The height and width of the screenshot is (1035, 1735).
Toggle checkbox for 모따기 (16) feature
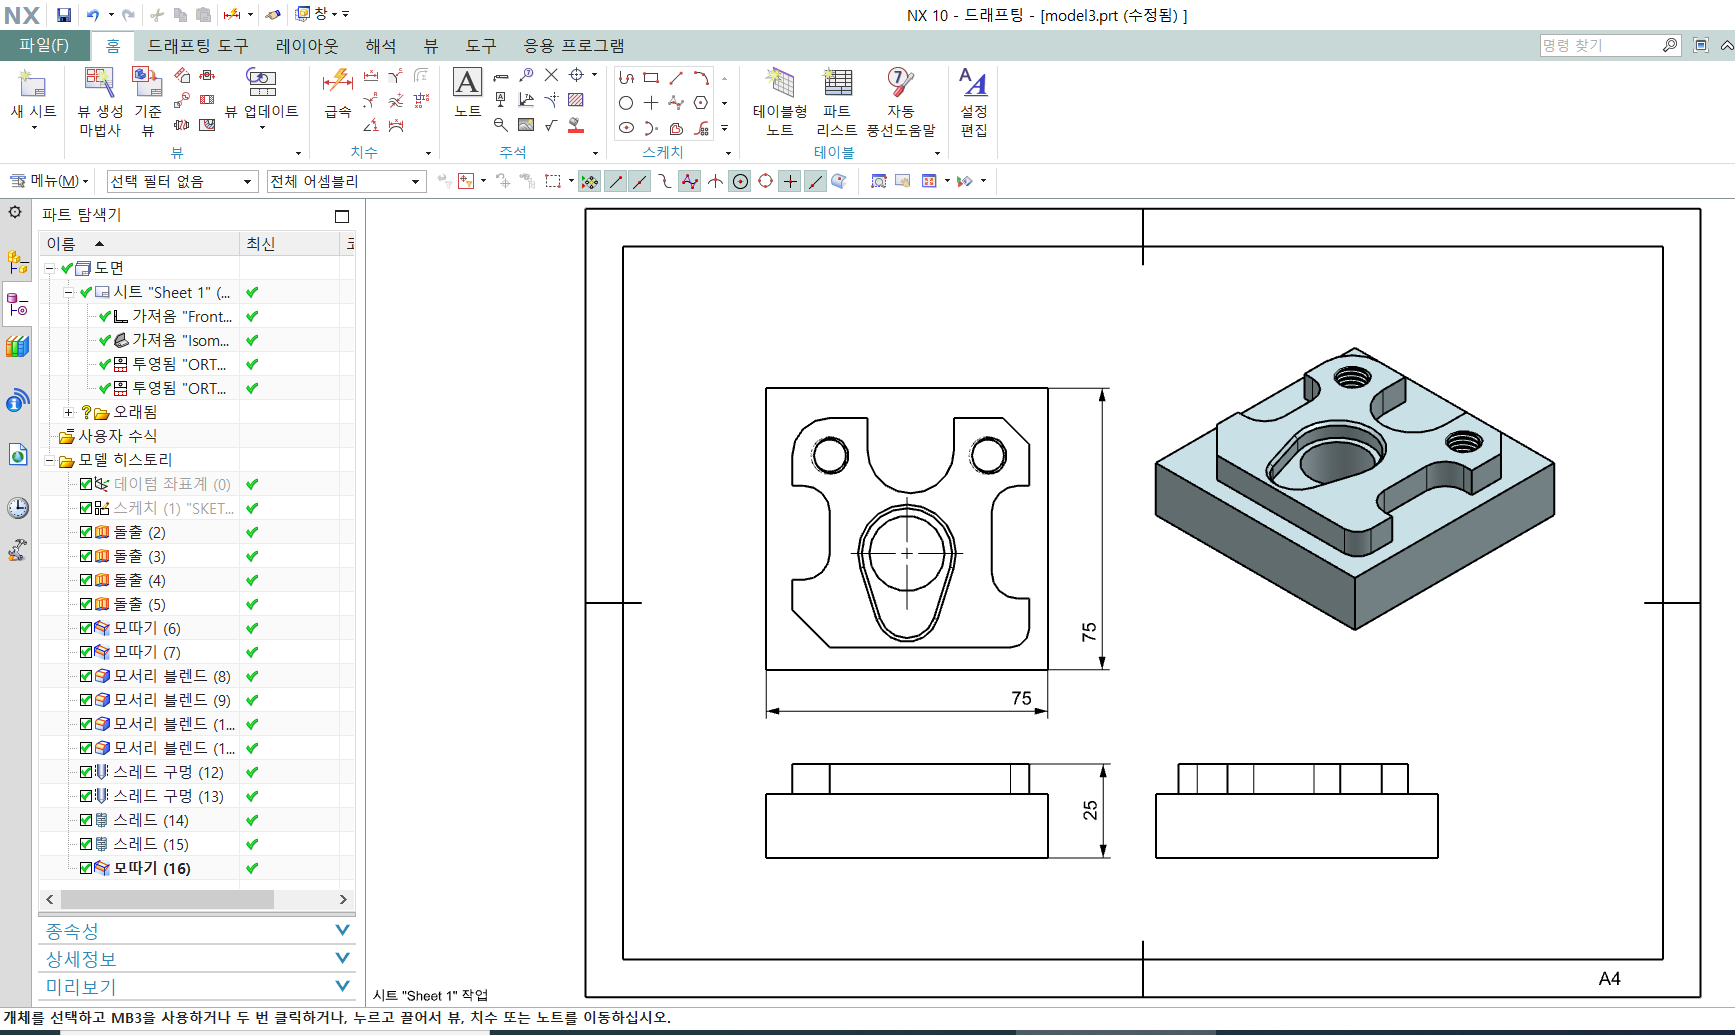click(x=86, y=868)
